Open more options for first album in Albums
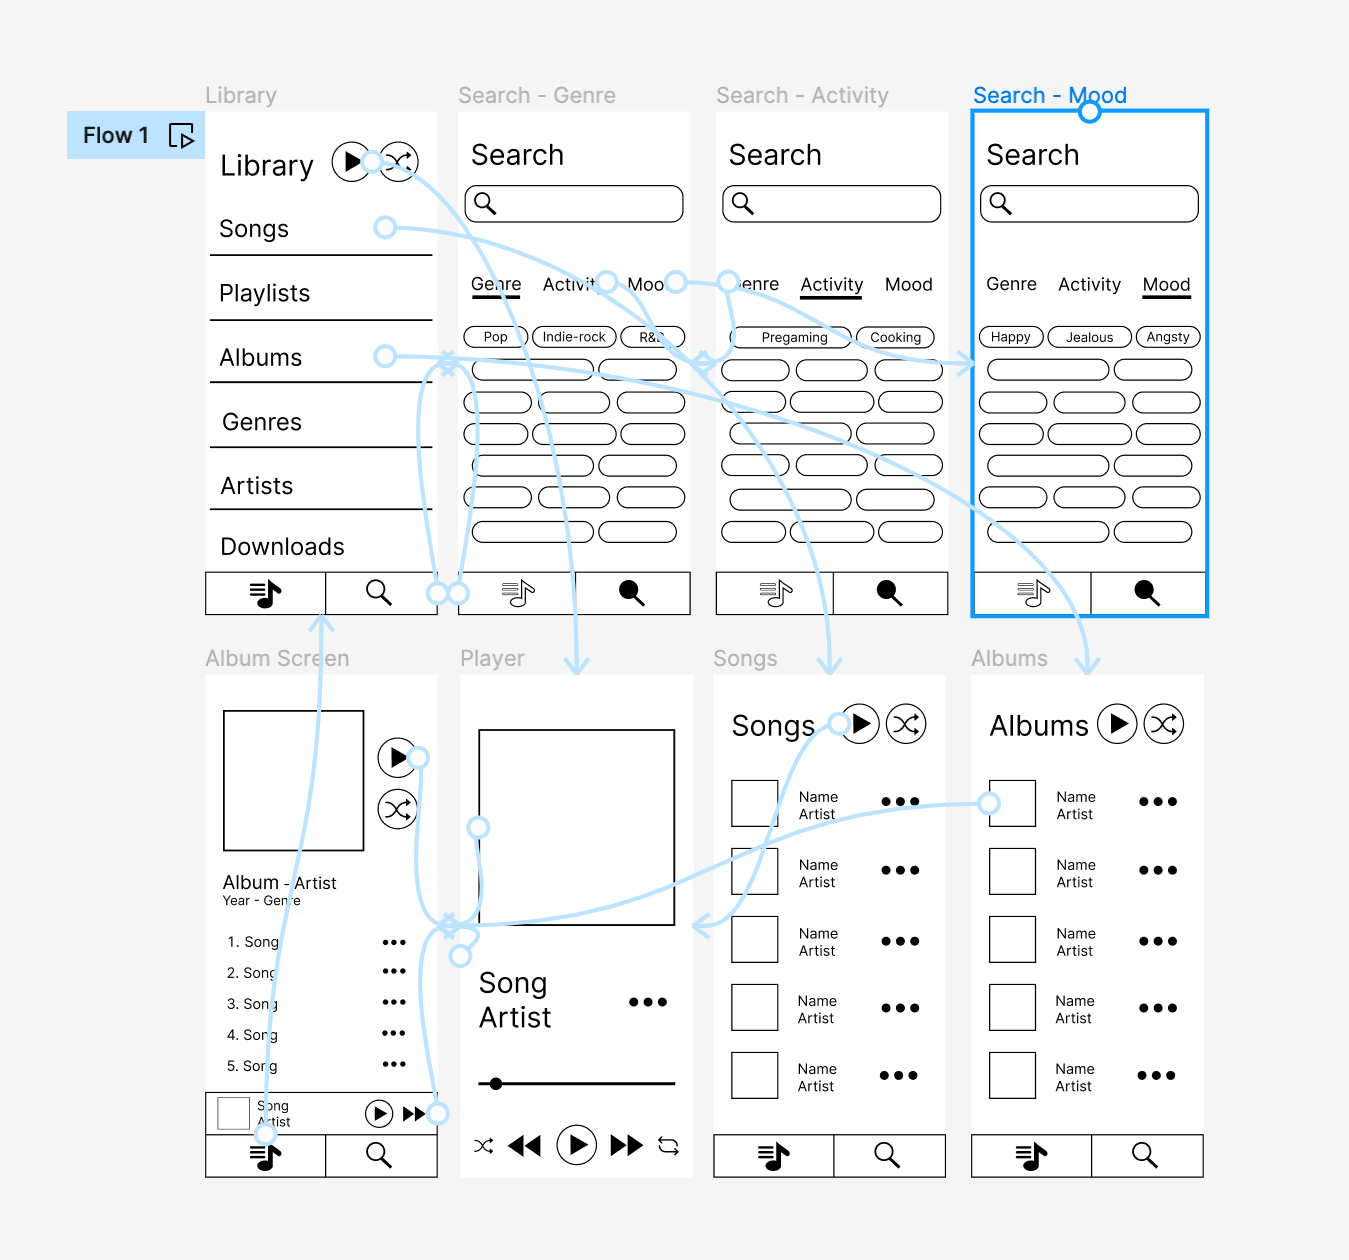 pos(1158,802)
